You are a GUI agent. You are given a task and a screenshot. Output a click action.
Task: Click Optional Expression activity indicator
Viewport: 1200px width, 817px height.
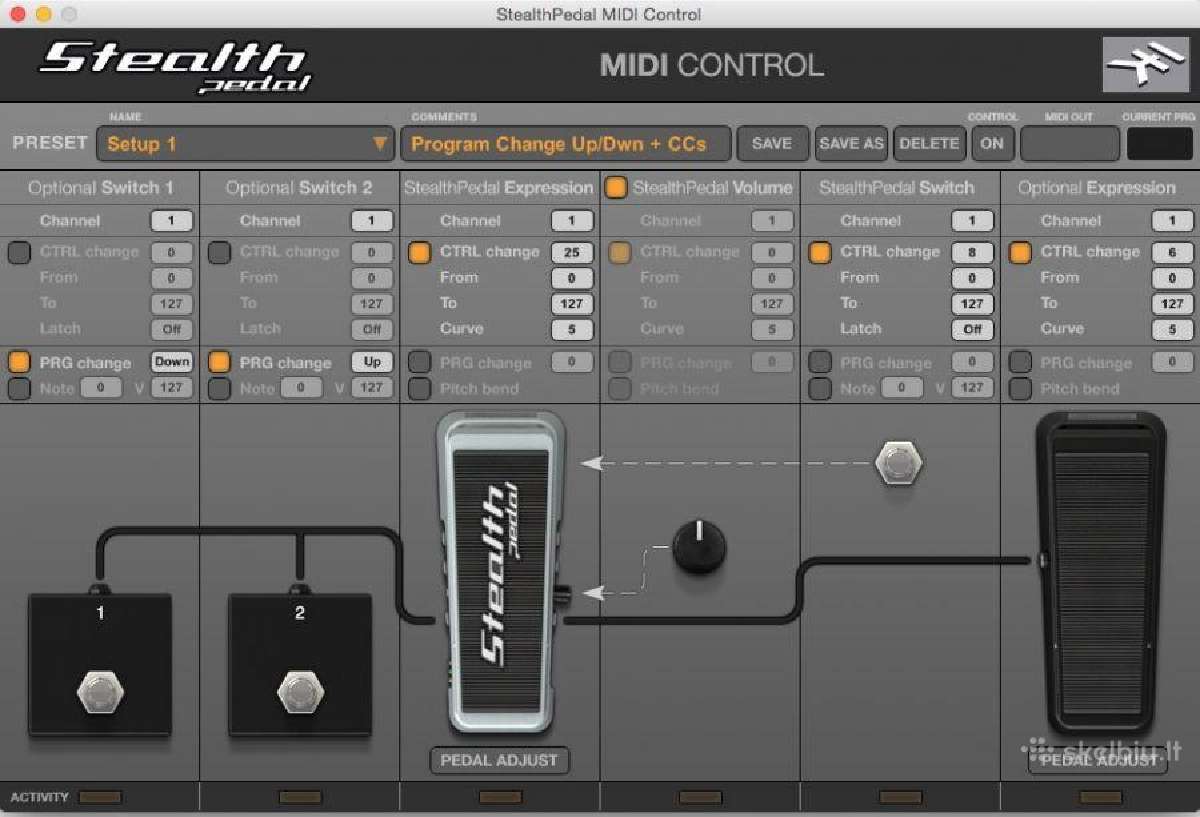[1100, 797]
